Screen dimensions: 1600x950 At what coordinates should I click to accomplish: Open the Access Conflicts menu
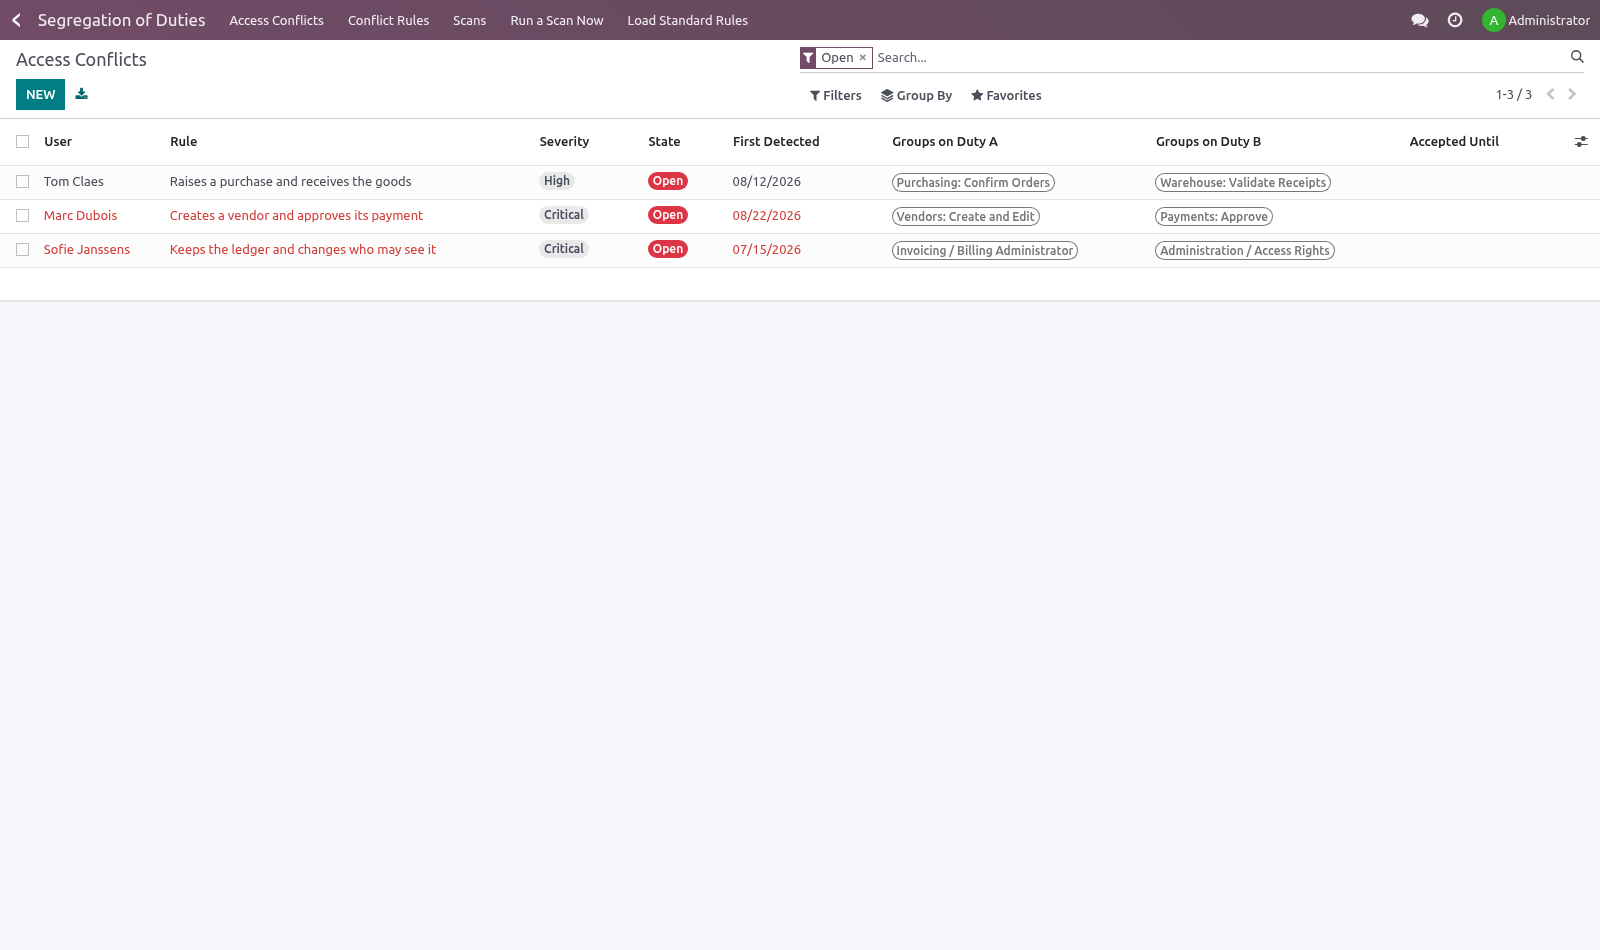(277, 20)
